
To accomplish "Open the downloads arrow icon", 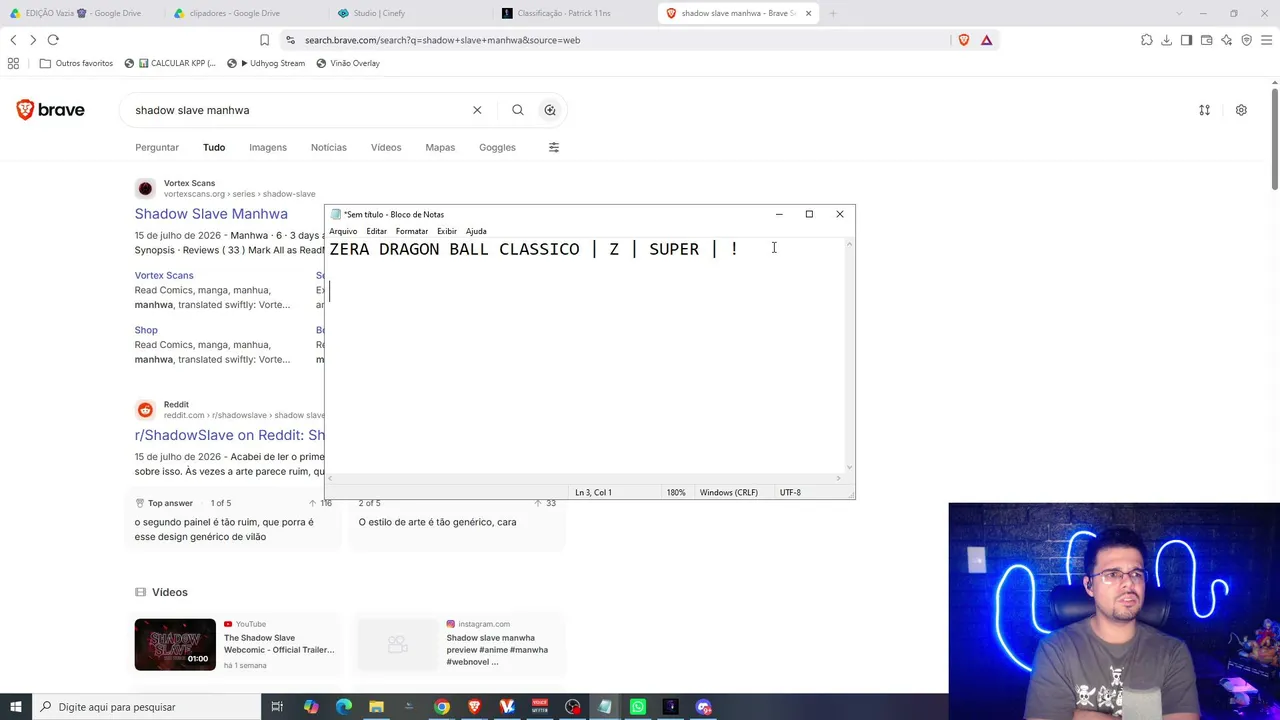I will click(x=1166, y=40).
